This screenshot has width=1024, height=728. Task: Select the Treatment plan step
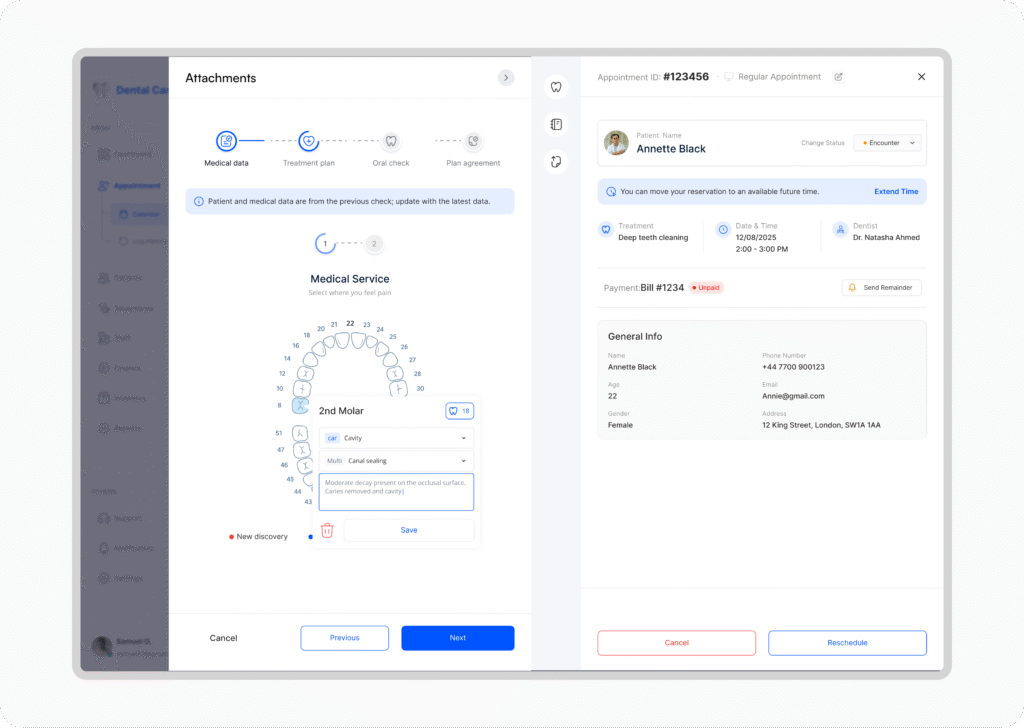click(309, 141)
